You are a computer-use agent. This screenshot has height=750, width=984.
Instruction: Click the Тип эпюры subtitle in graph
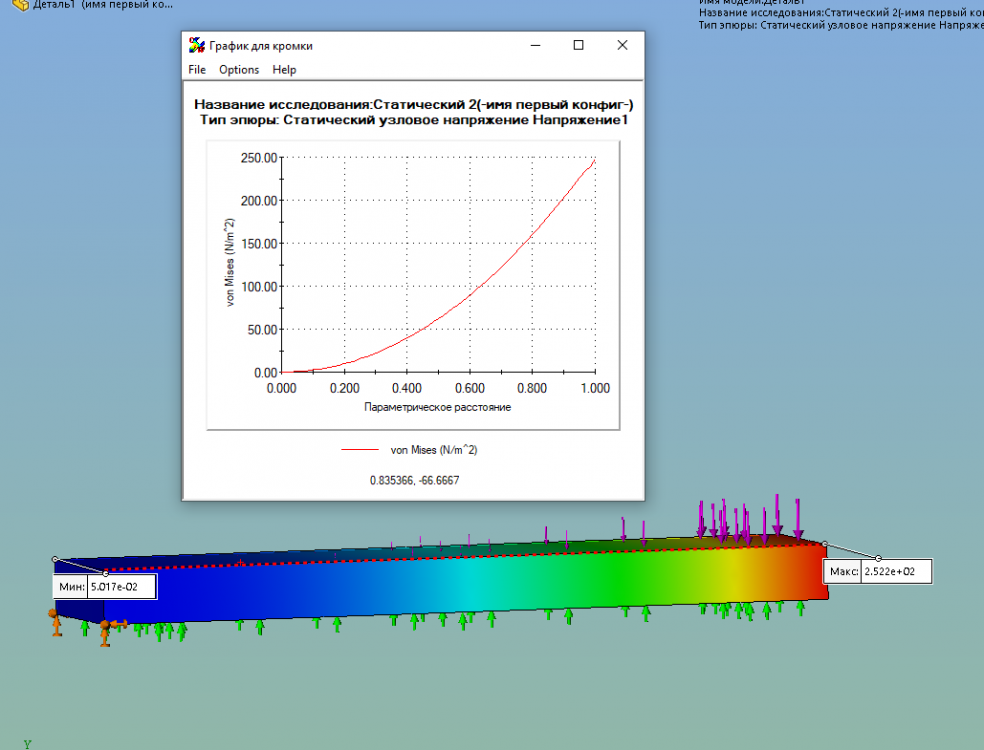pyautogui.click(x=414, y=120)
